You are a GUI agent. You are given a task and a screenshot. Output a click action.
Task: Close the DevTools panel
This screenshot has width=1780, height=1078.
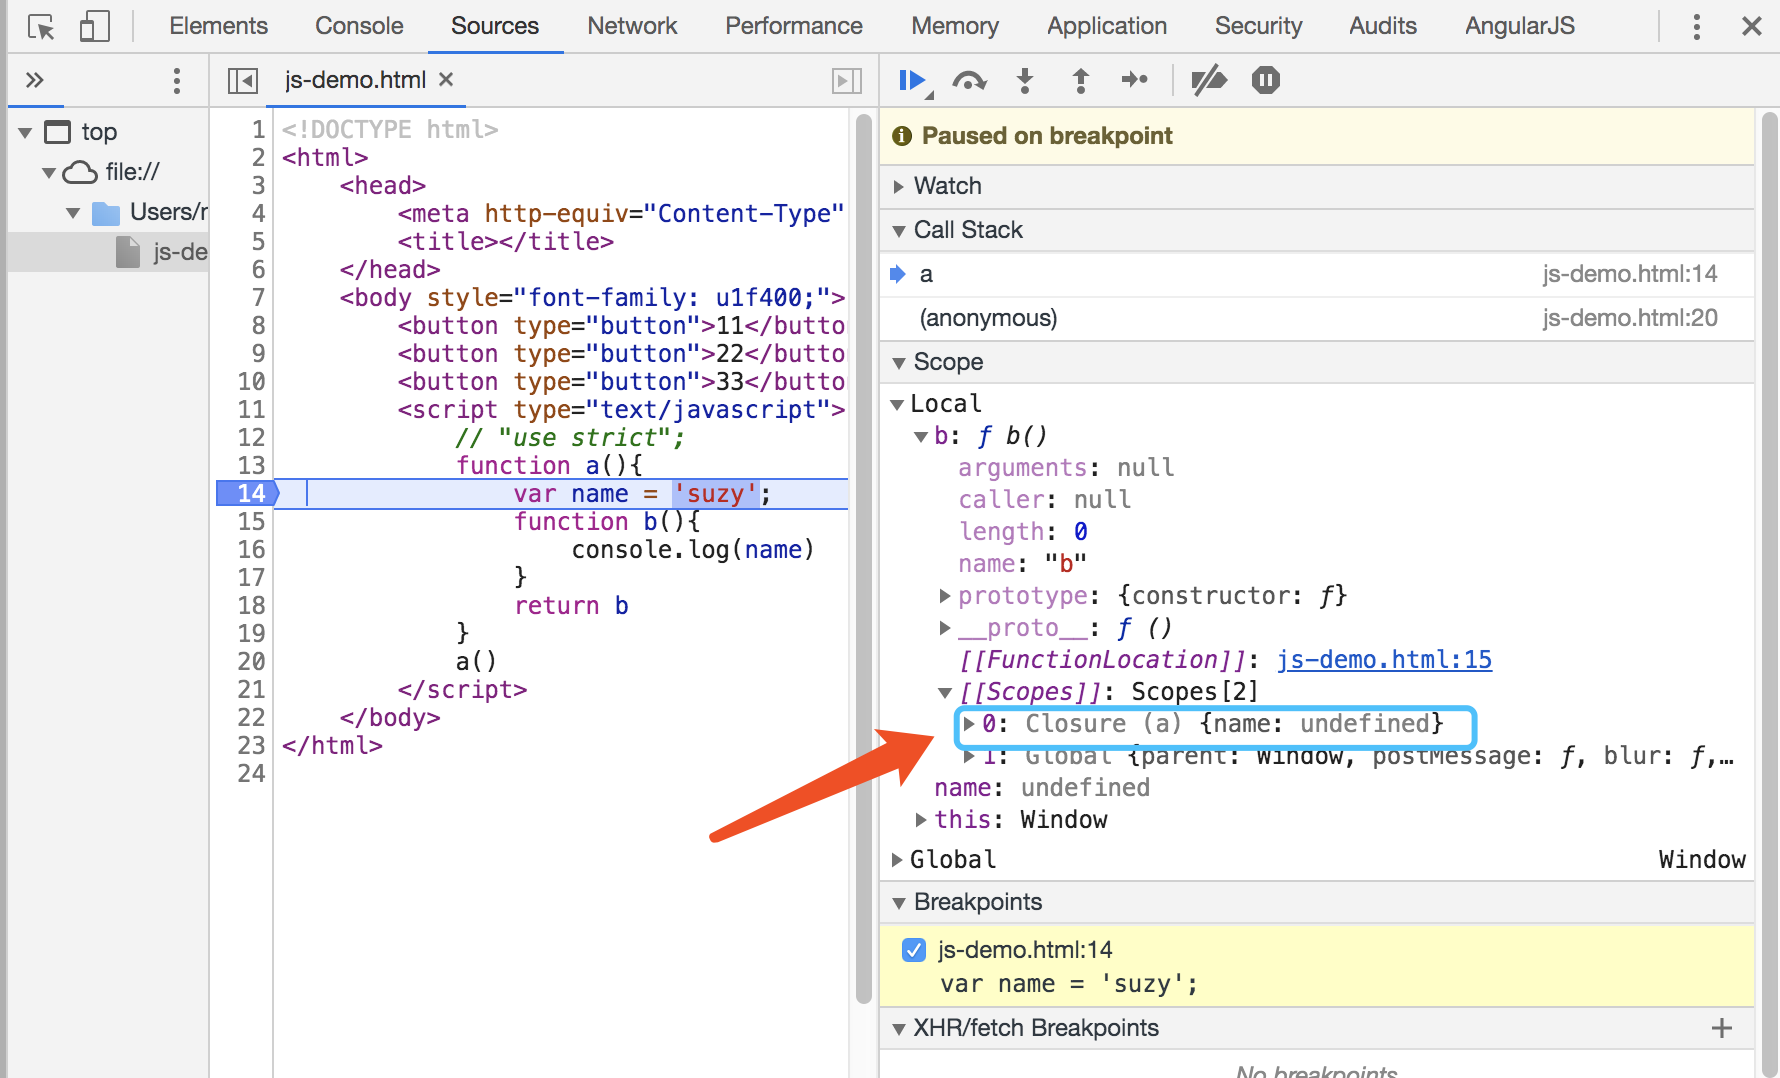pos(1752,26)
